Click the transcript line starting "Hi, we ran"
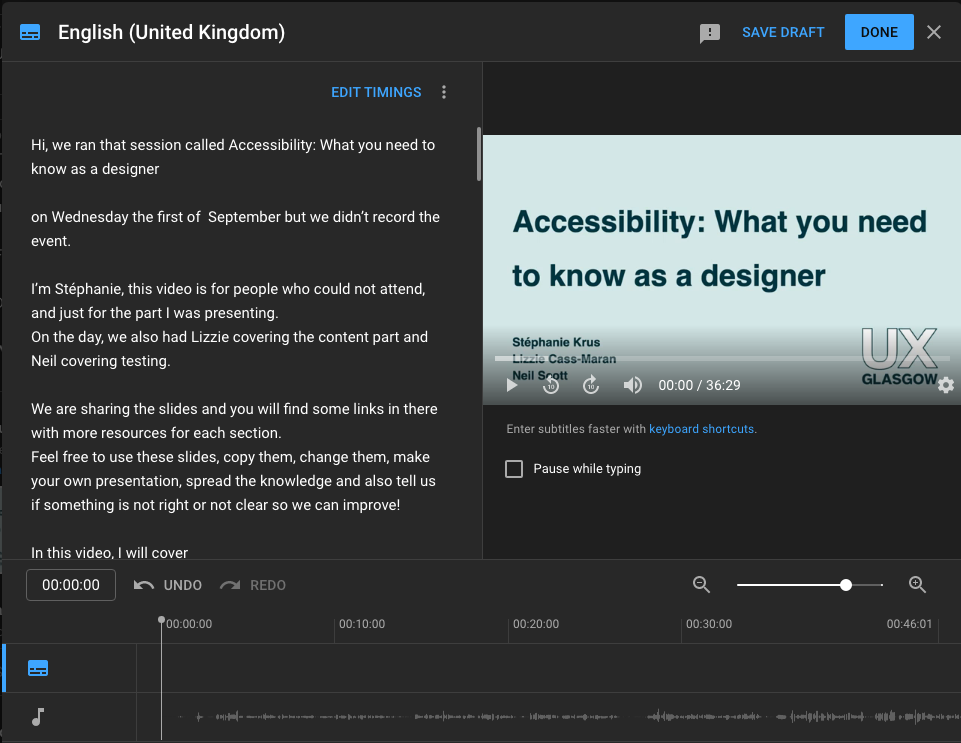The image size is (961, 743). pyautogui.click(x=233, y=145)
